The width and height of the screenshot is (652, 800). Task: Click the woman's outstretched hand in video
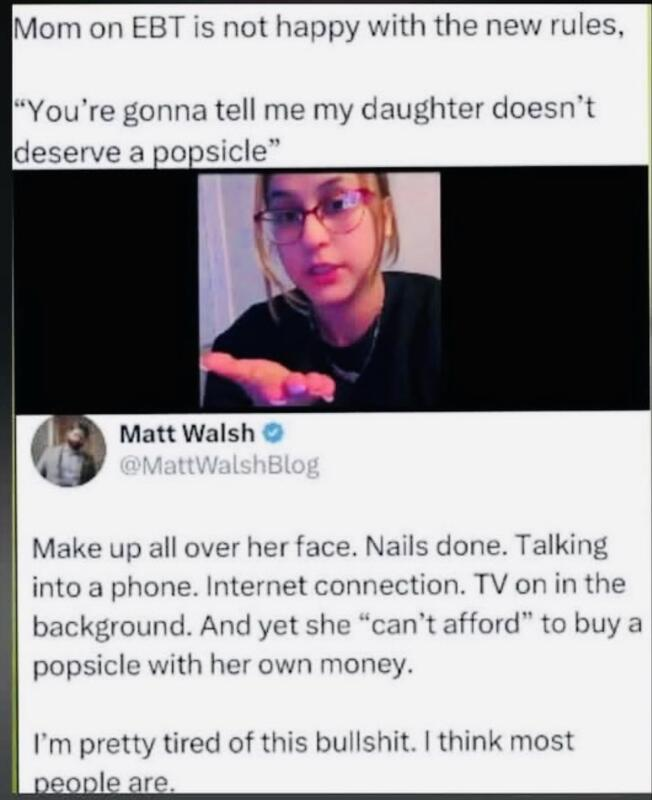tap(267, 377)
